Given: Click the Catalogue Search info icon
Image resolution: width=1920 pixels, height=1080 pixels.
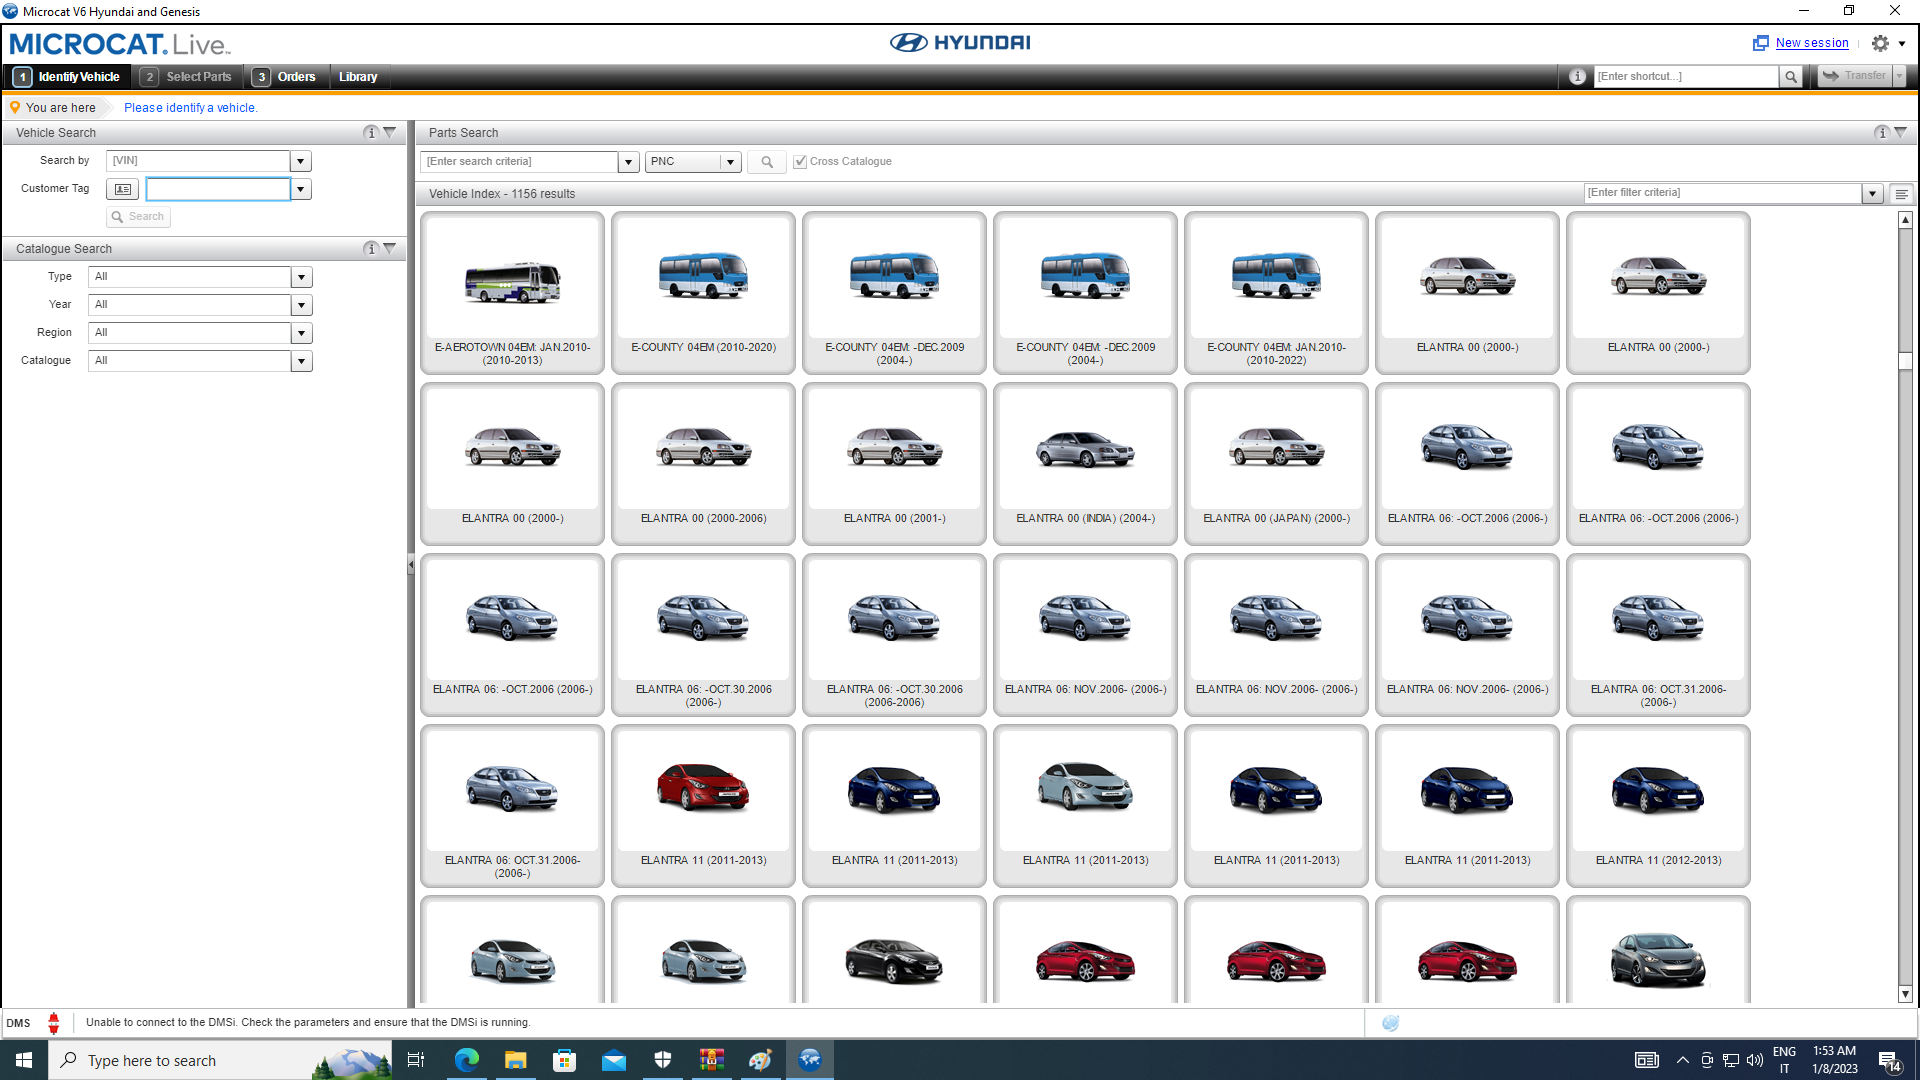Looking at the screenshot, I should [x=371, y=249].
